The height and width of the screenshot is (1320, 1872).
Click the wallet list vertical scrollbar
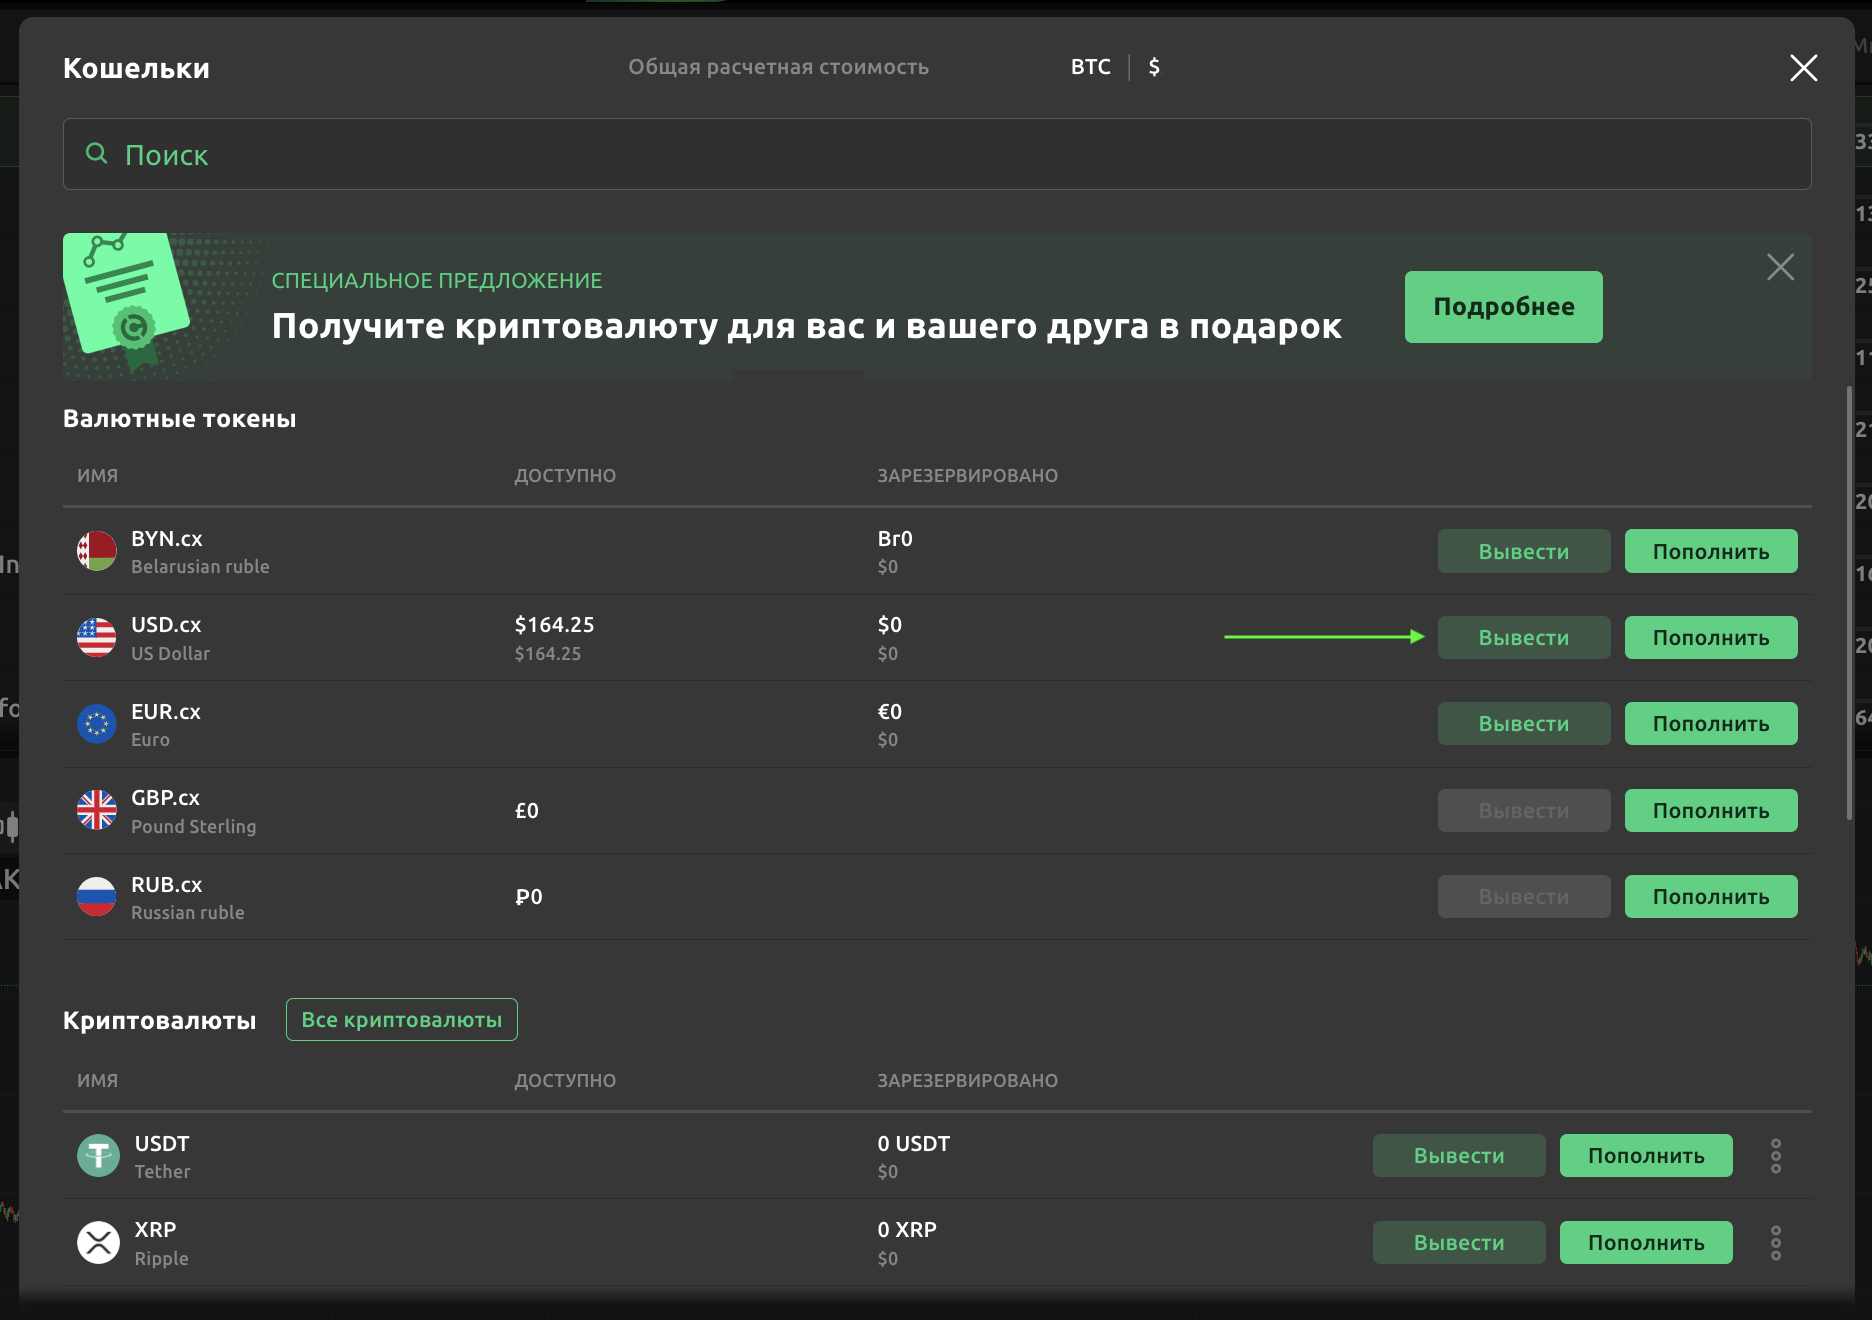point(1849,600)
